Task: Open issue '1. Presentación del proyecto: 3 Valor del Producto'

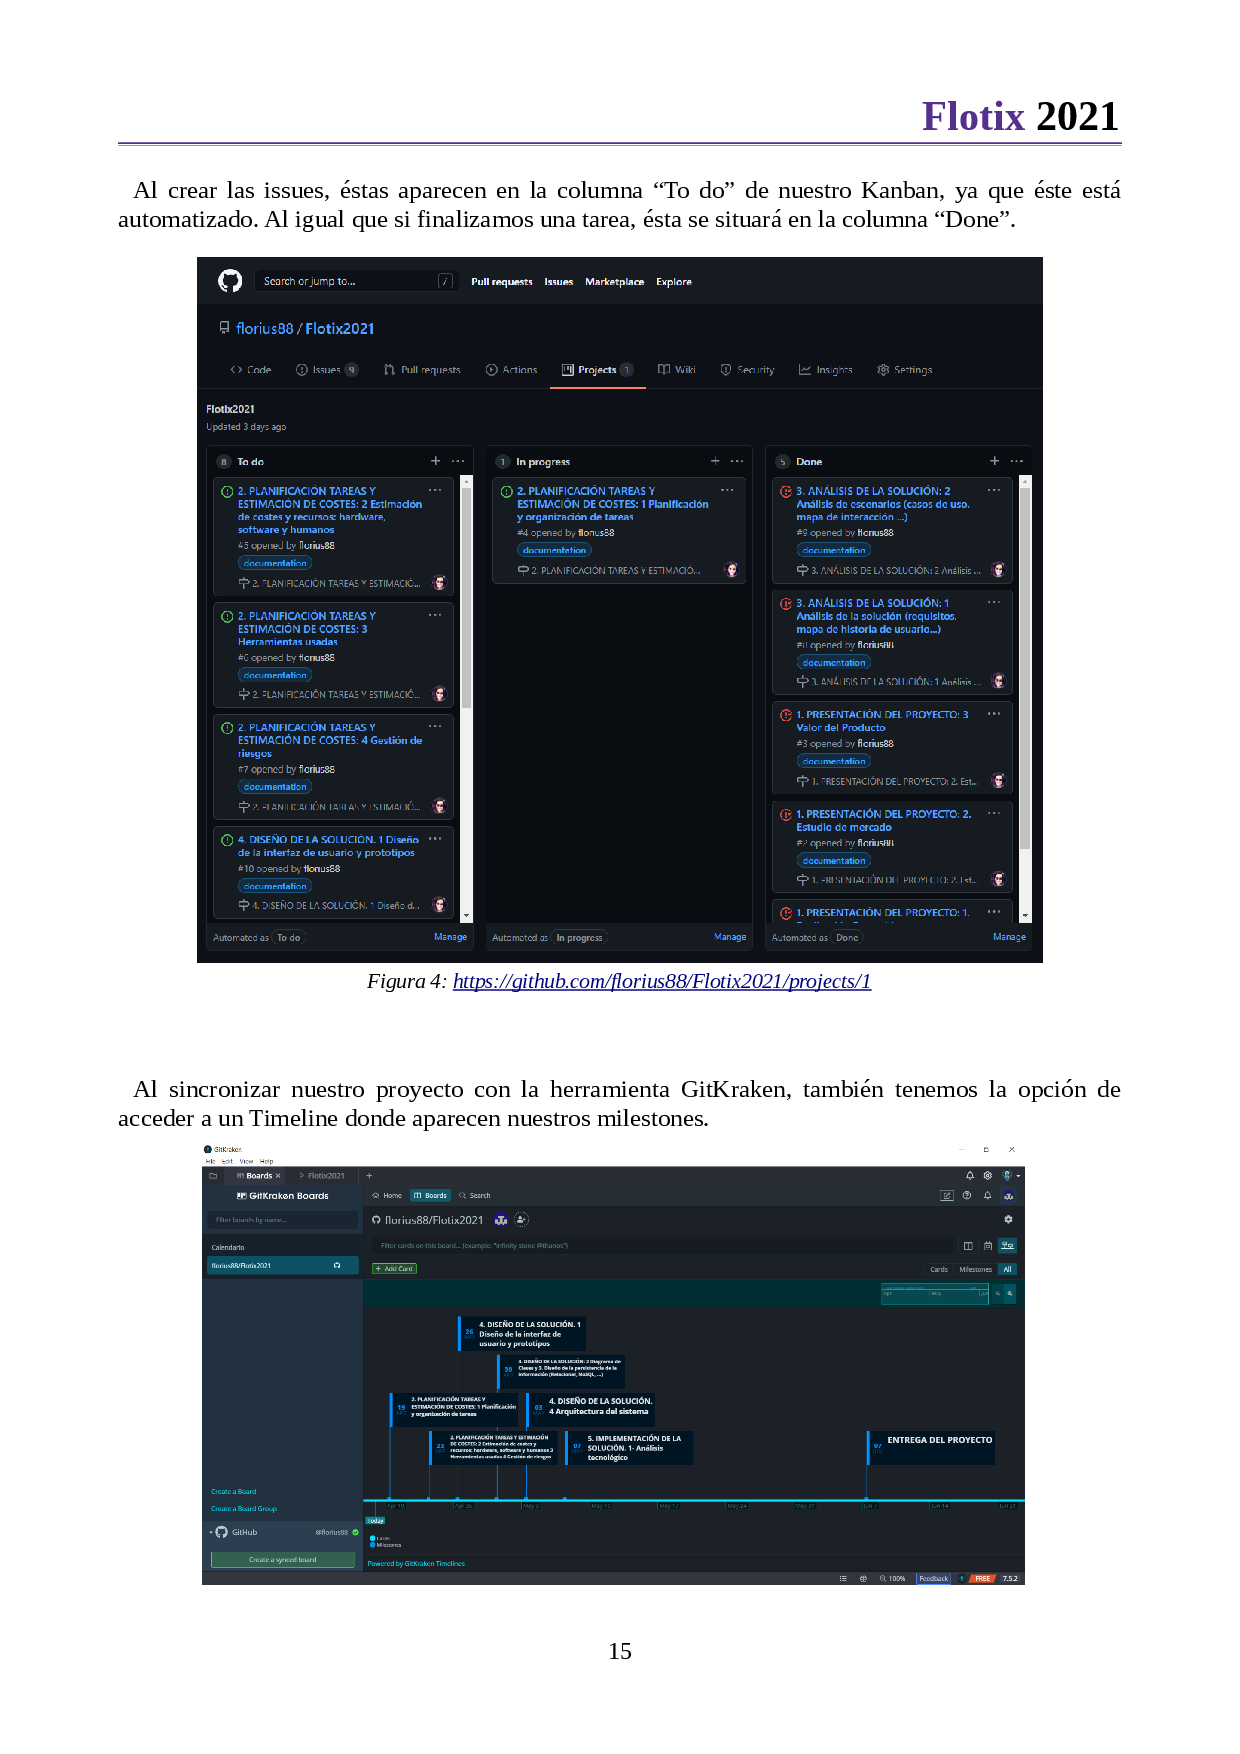Action: (882, 721)
